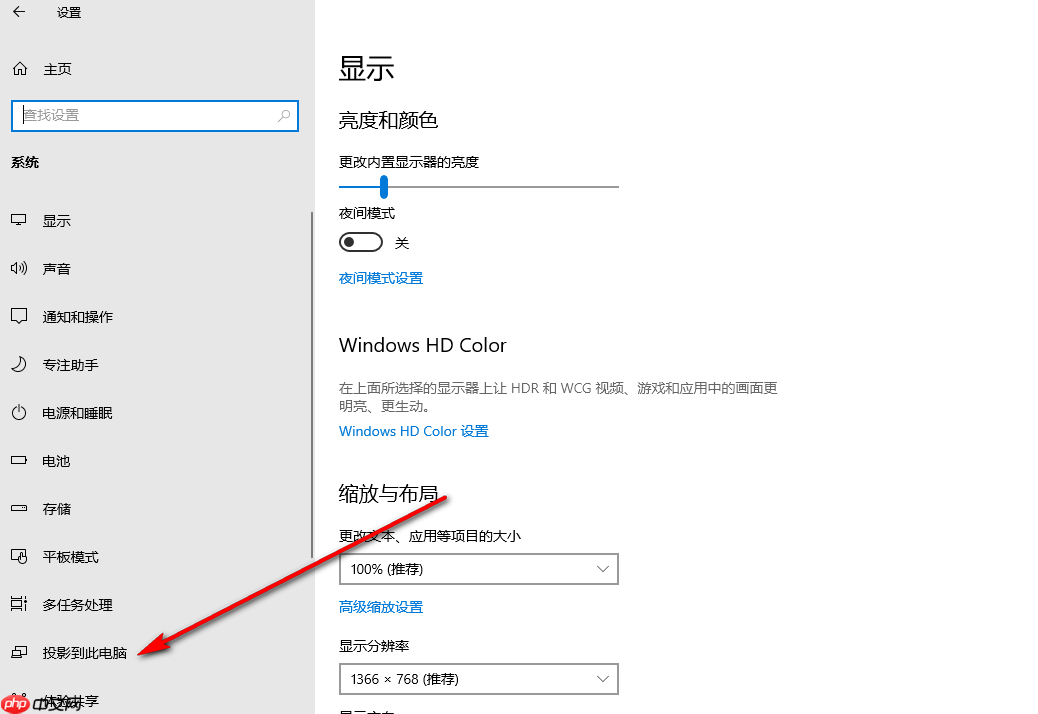The image size is (1038, 714).
Task: Click the 查找设置 search box
Action: (155, 115)
